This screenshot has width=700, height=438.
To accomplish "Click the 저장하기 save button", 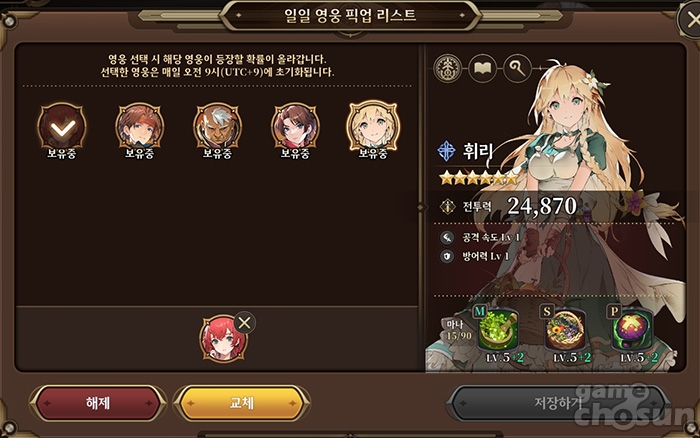I will click(x=558, y=403).
